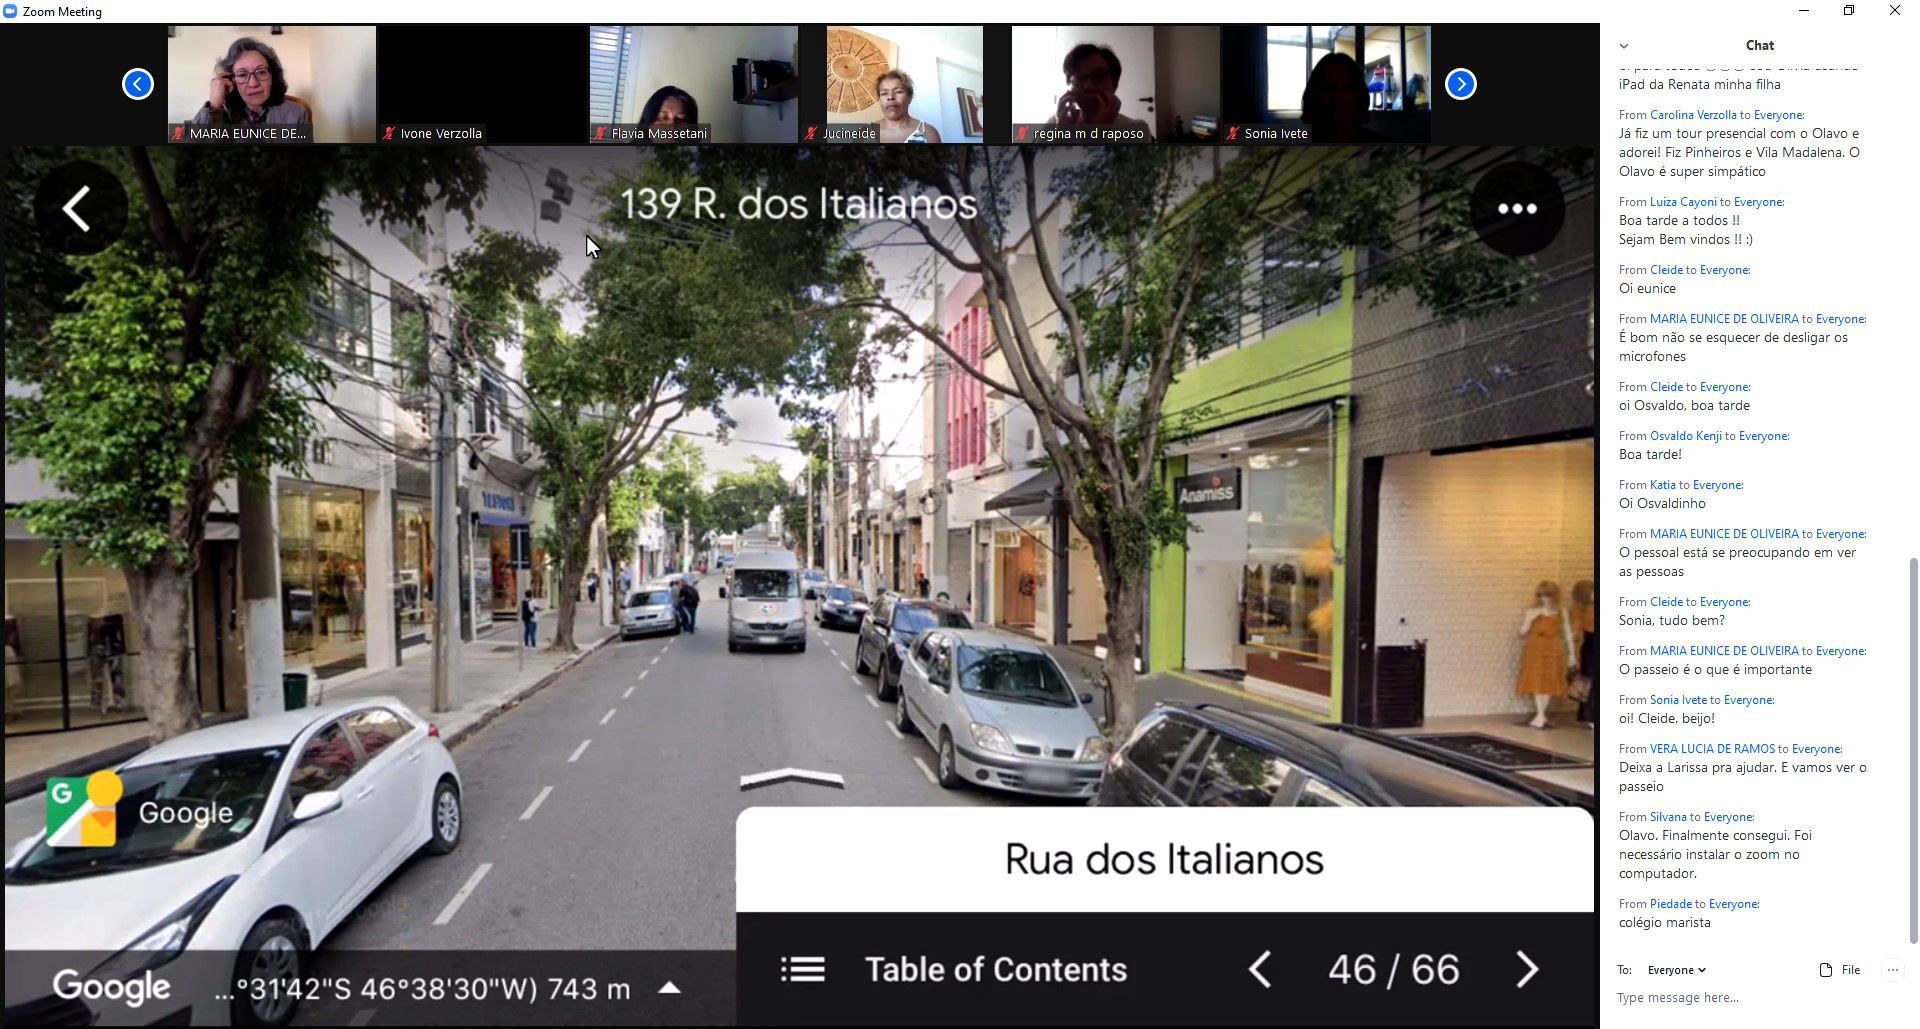Click the chat panel scrollbar

pos(1913,750)
